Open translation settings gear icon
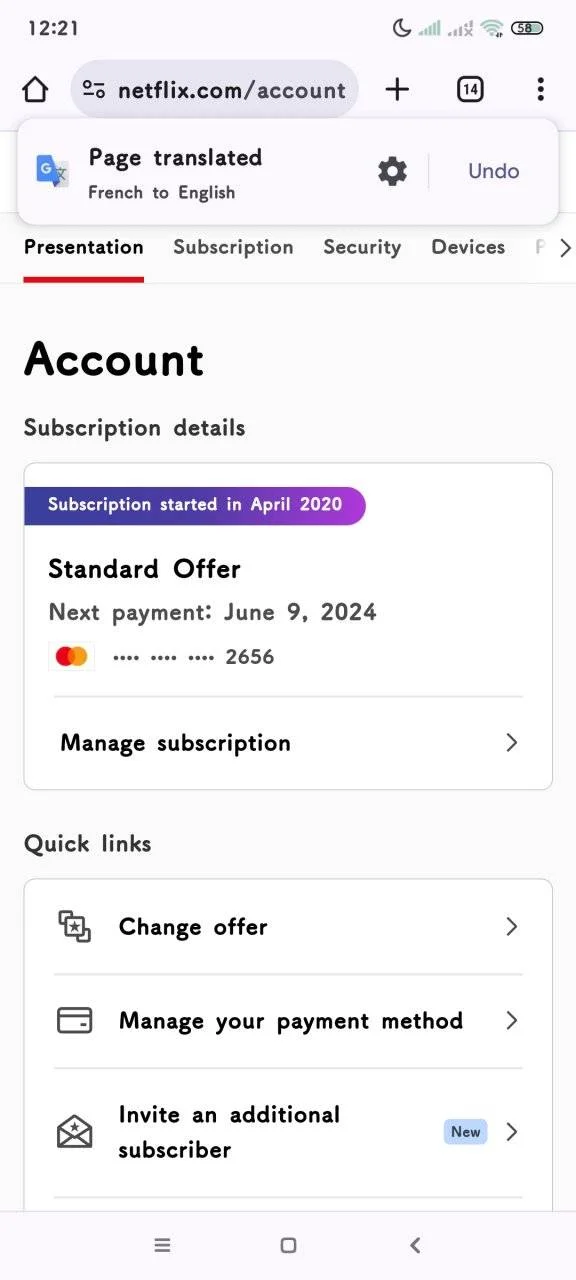Image resolution: width=576 pixels, height=1280 pixels. coord(392,171)
